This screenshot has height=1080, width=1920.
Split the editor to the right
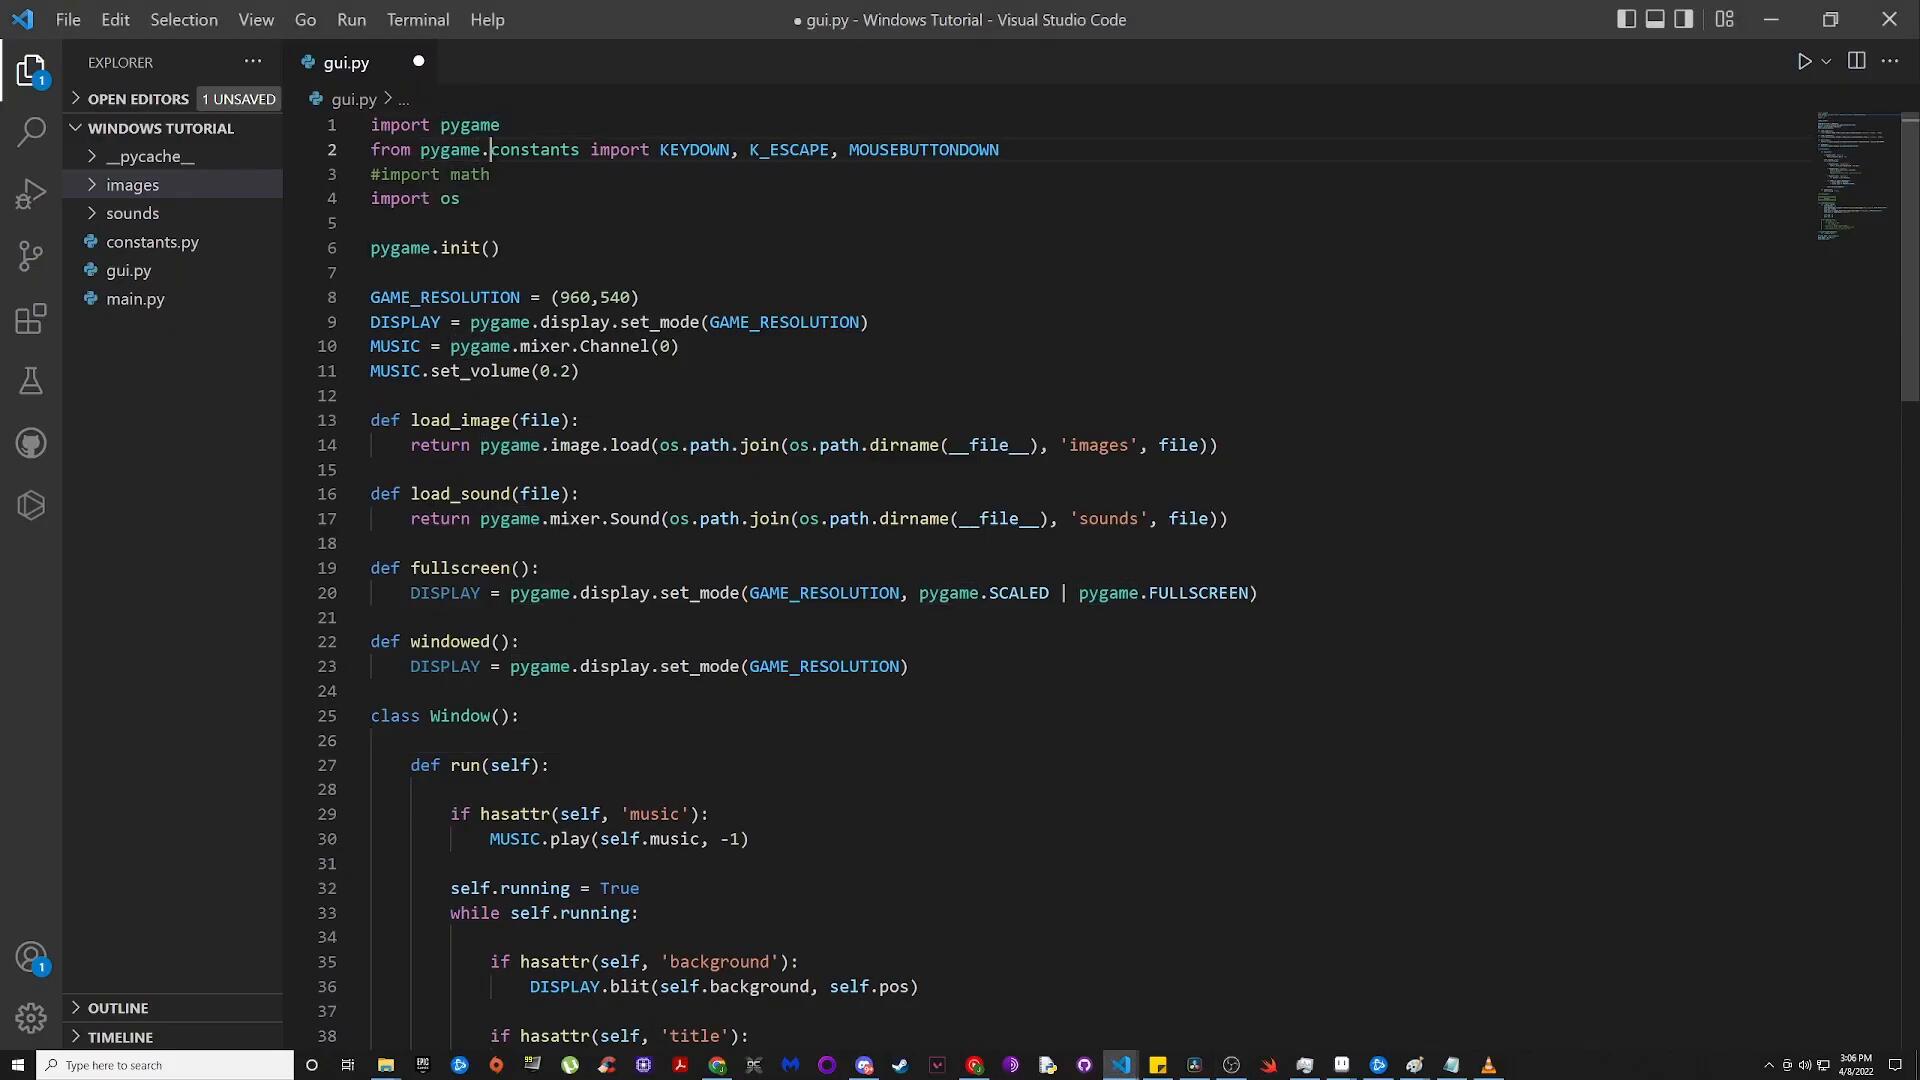click(1856, 62)
